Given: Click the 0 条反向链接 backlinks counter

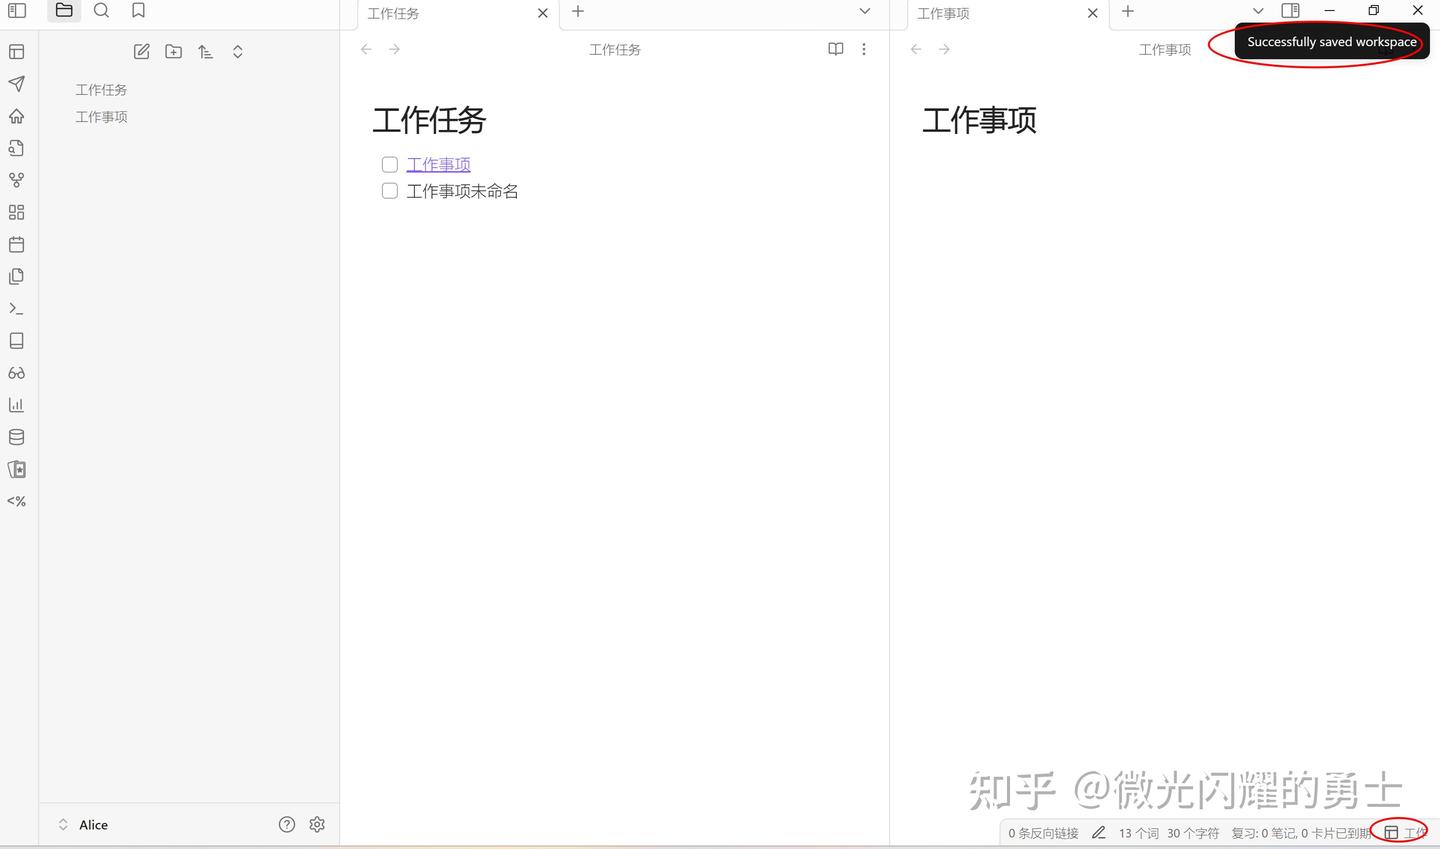Looking at the screenshot, I should tap(1042, 832).
